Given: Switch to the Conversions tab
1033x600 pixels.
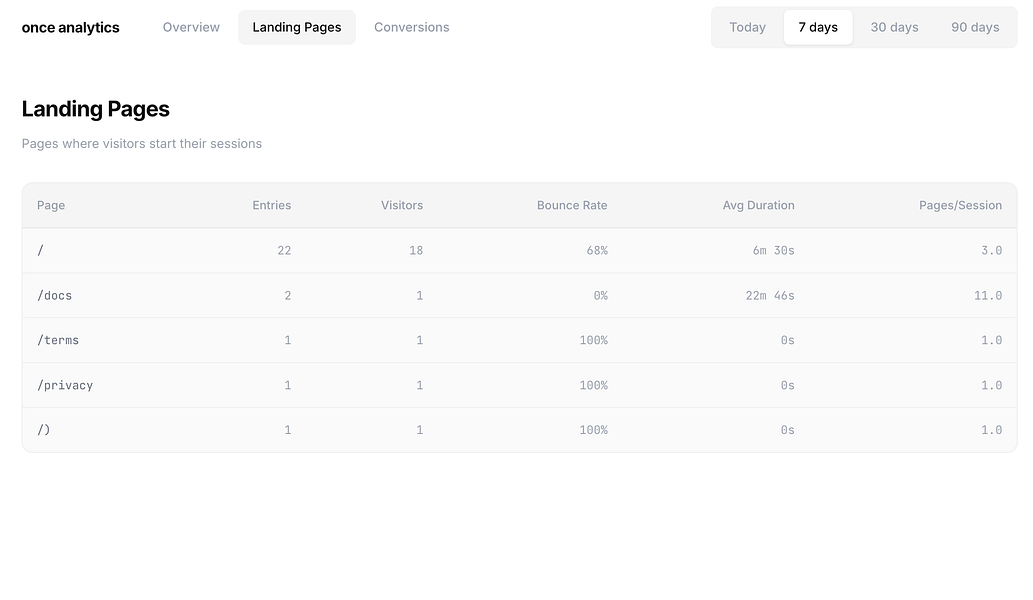Looking at the screenshot, I should [x=411, y=27].
